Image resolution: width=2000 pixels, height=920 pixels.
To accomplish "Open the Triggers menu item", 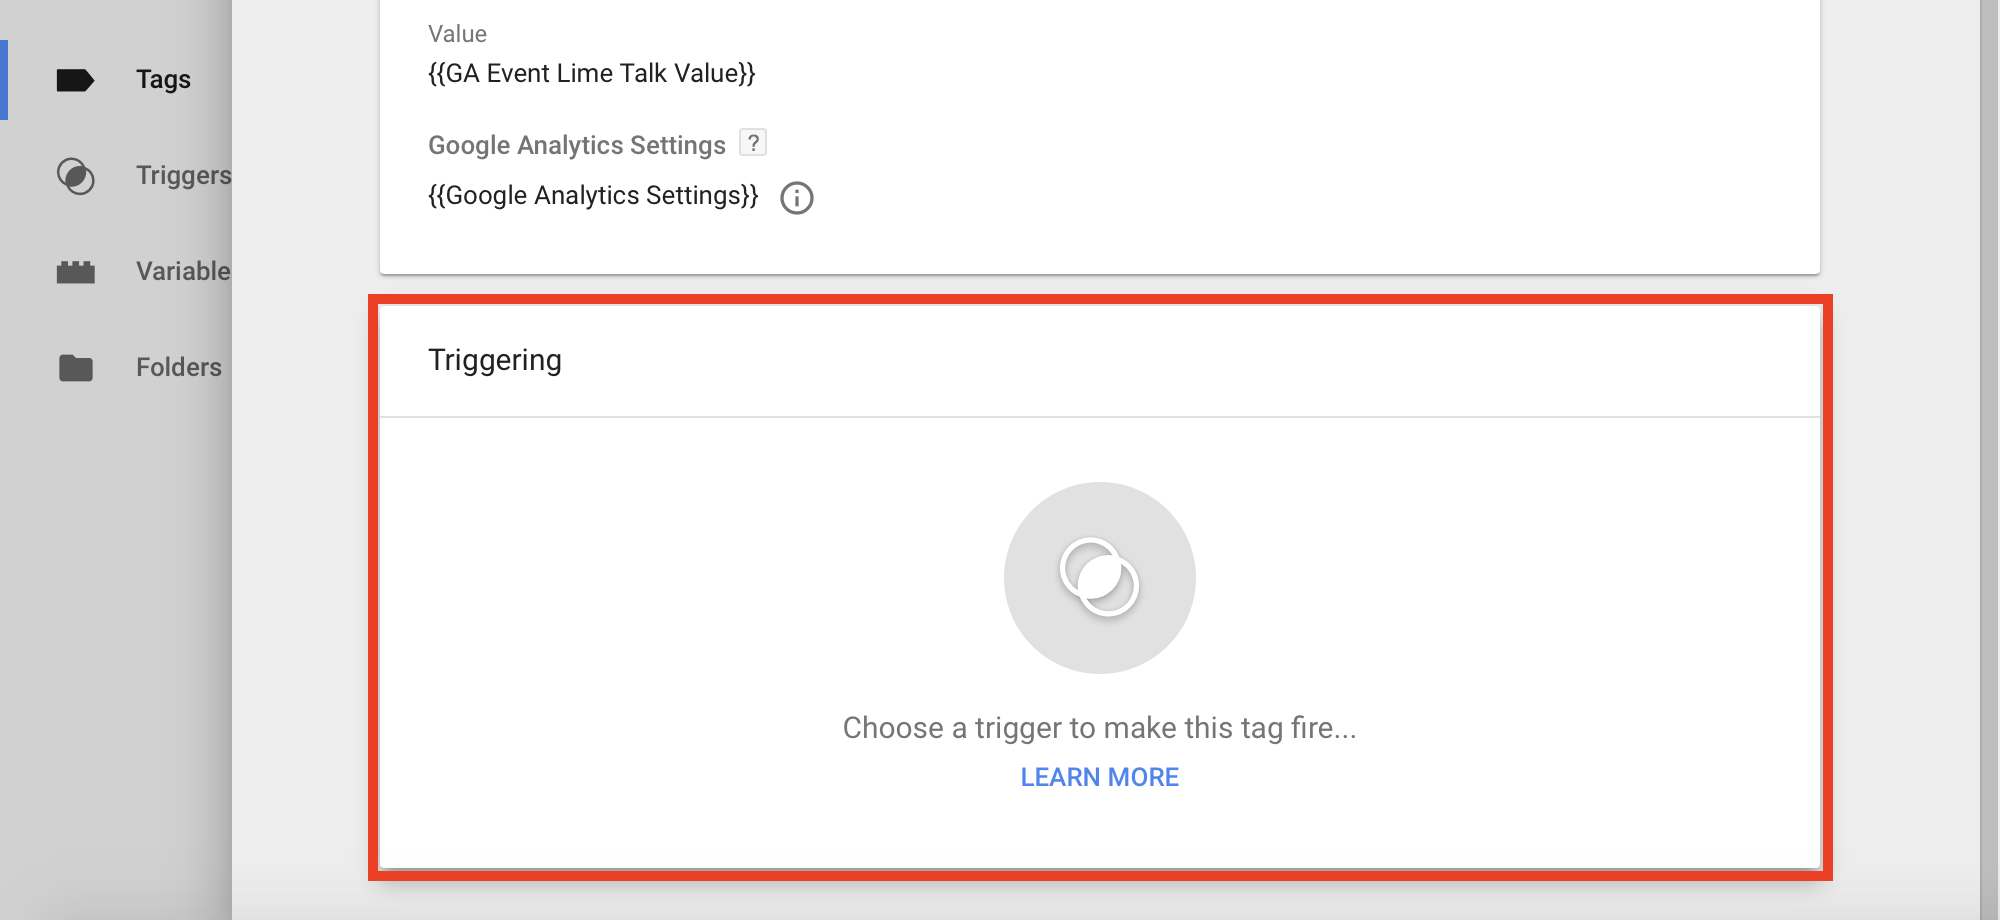I will [x=184, y=176].
